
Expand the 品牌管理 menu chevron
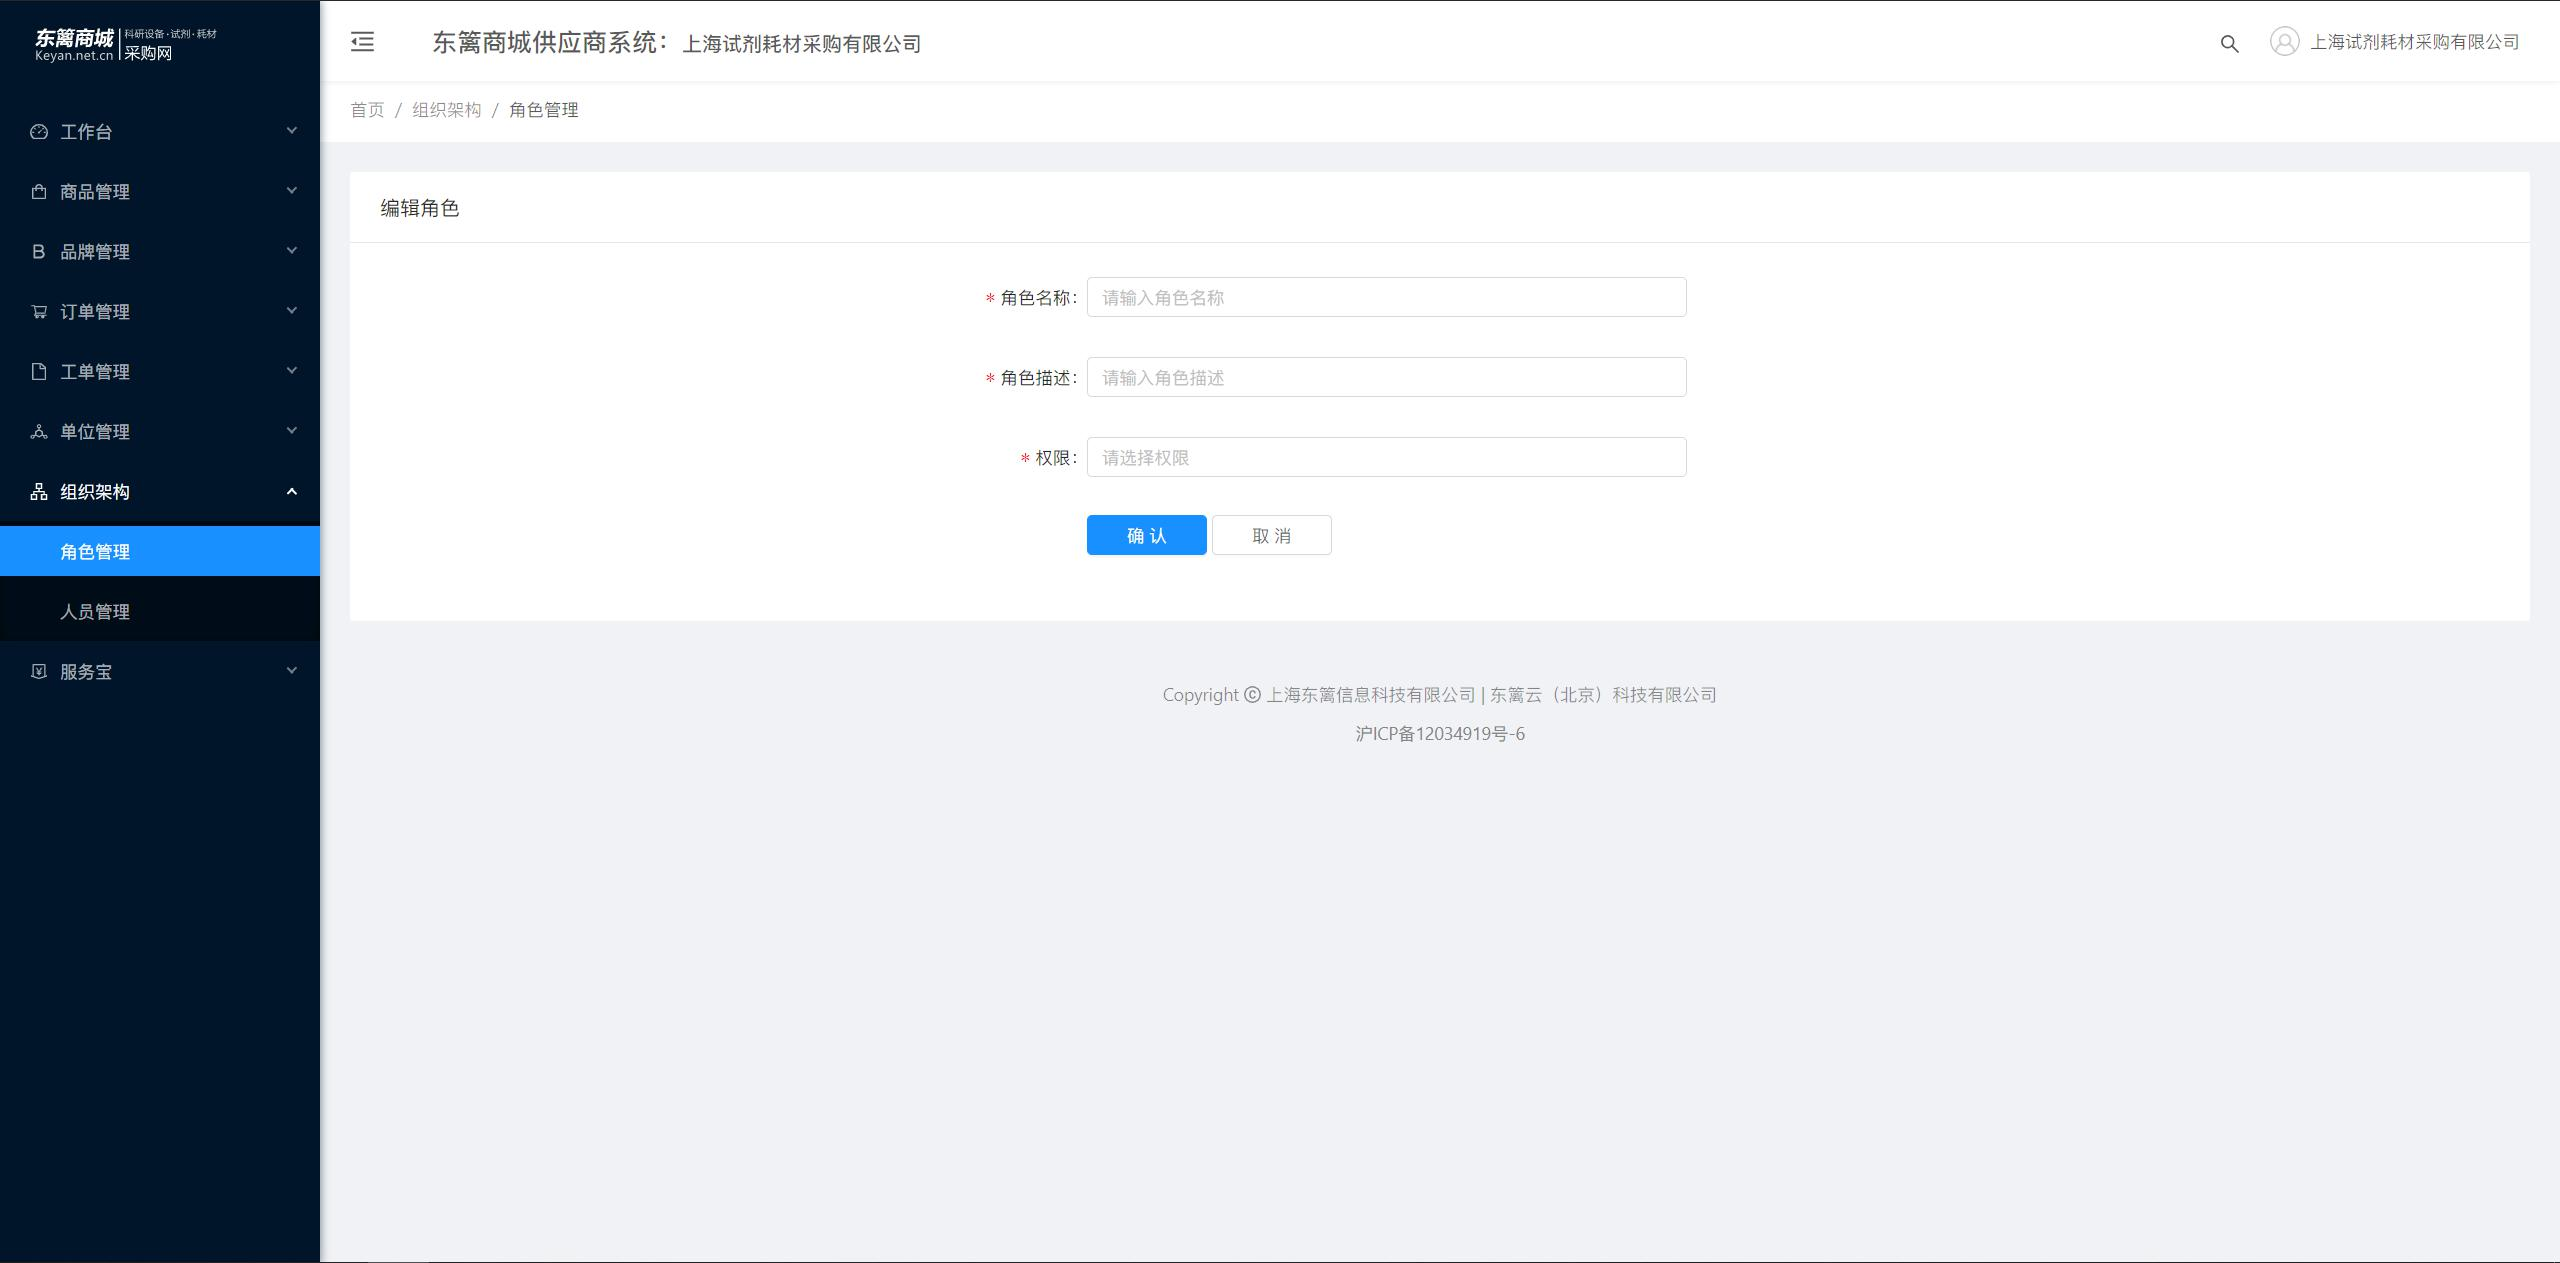[x=292, y=250]
